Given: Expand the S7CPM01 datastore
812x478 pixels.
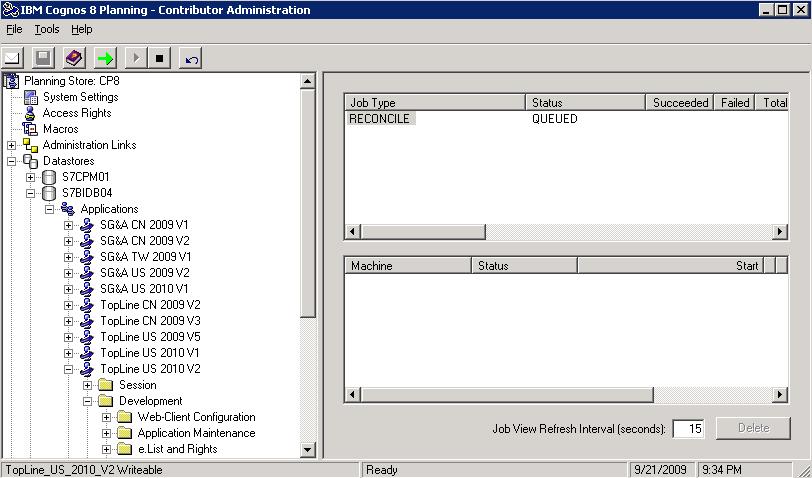Looking at the screenshot, I should (31, 177).
